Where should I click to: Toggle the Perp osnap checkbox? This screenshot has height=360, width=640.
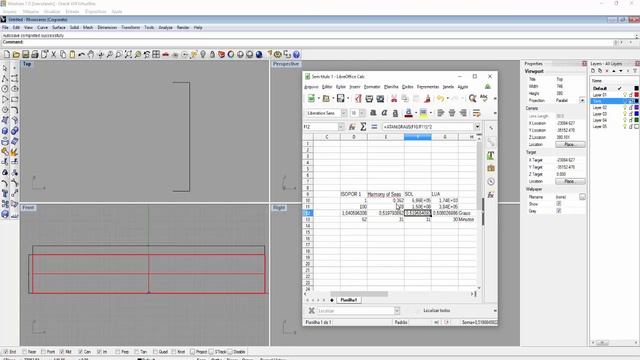pyautogui.click(x=117, y=351)
